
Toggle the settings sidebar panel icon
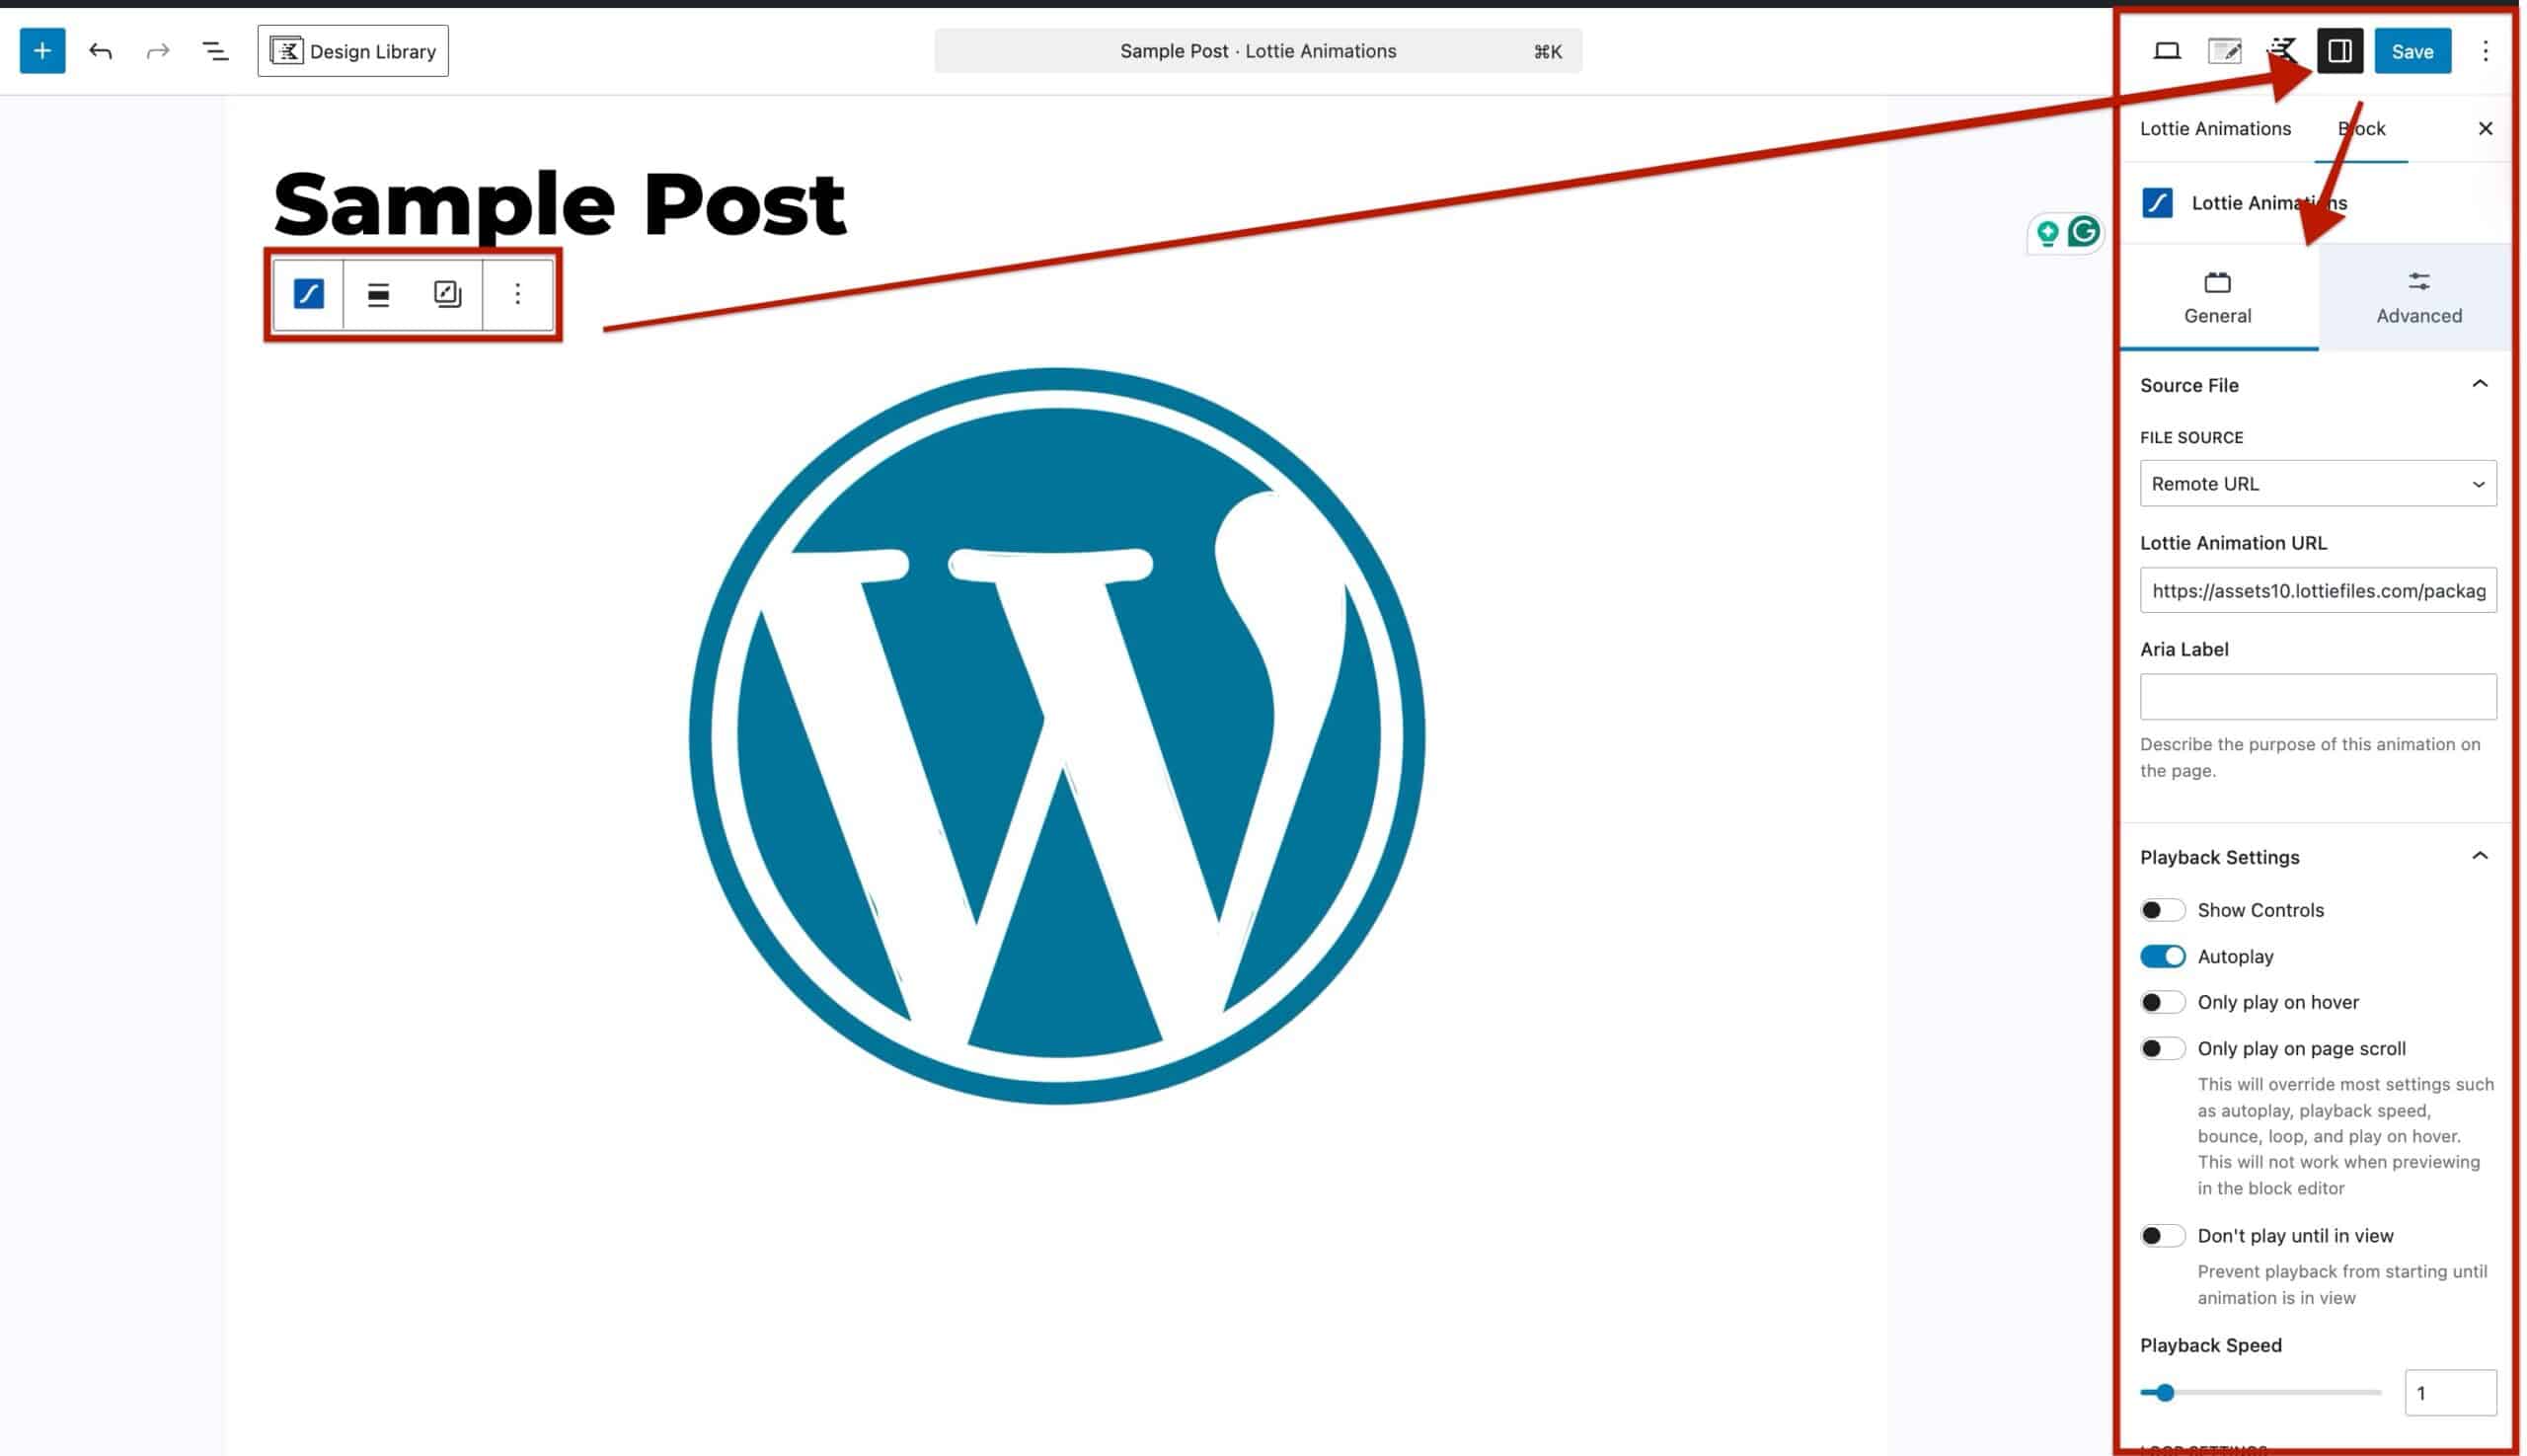pyautogui.click(x=2339, y=51)
